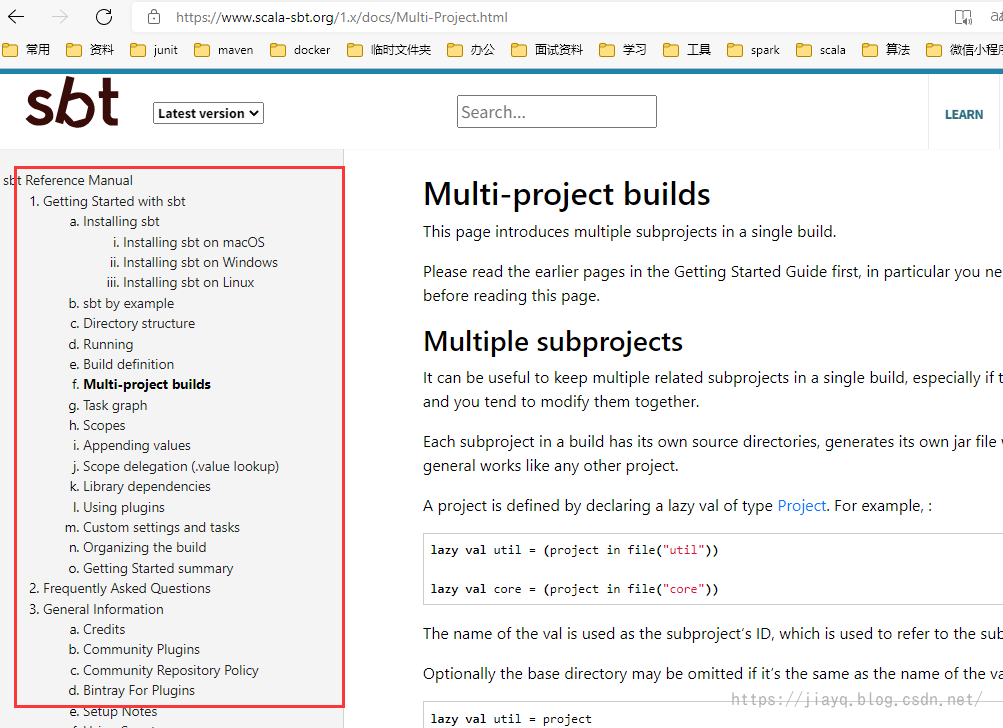Open the Library dependencies page
The height and width of the screenshot is (728, 1003).
coord(146,487)
